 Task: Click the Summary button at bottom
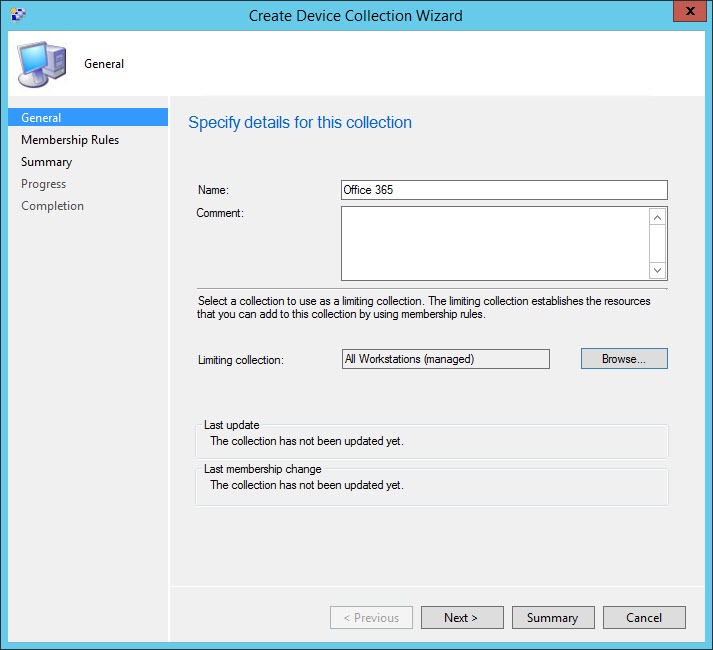(552, 618)
